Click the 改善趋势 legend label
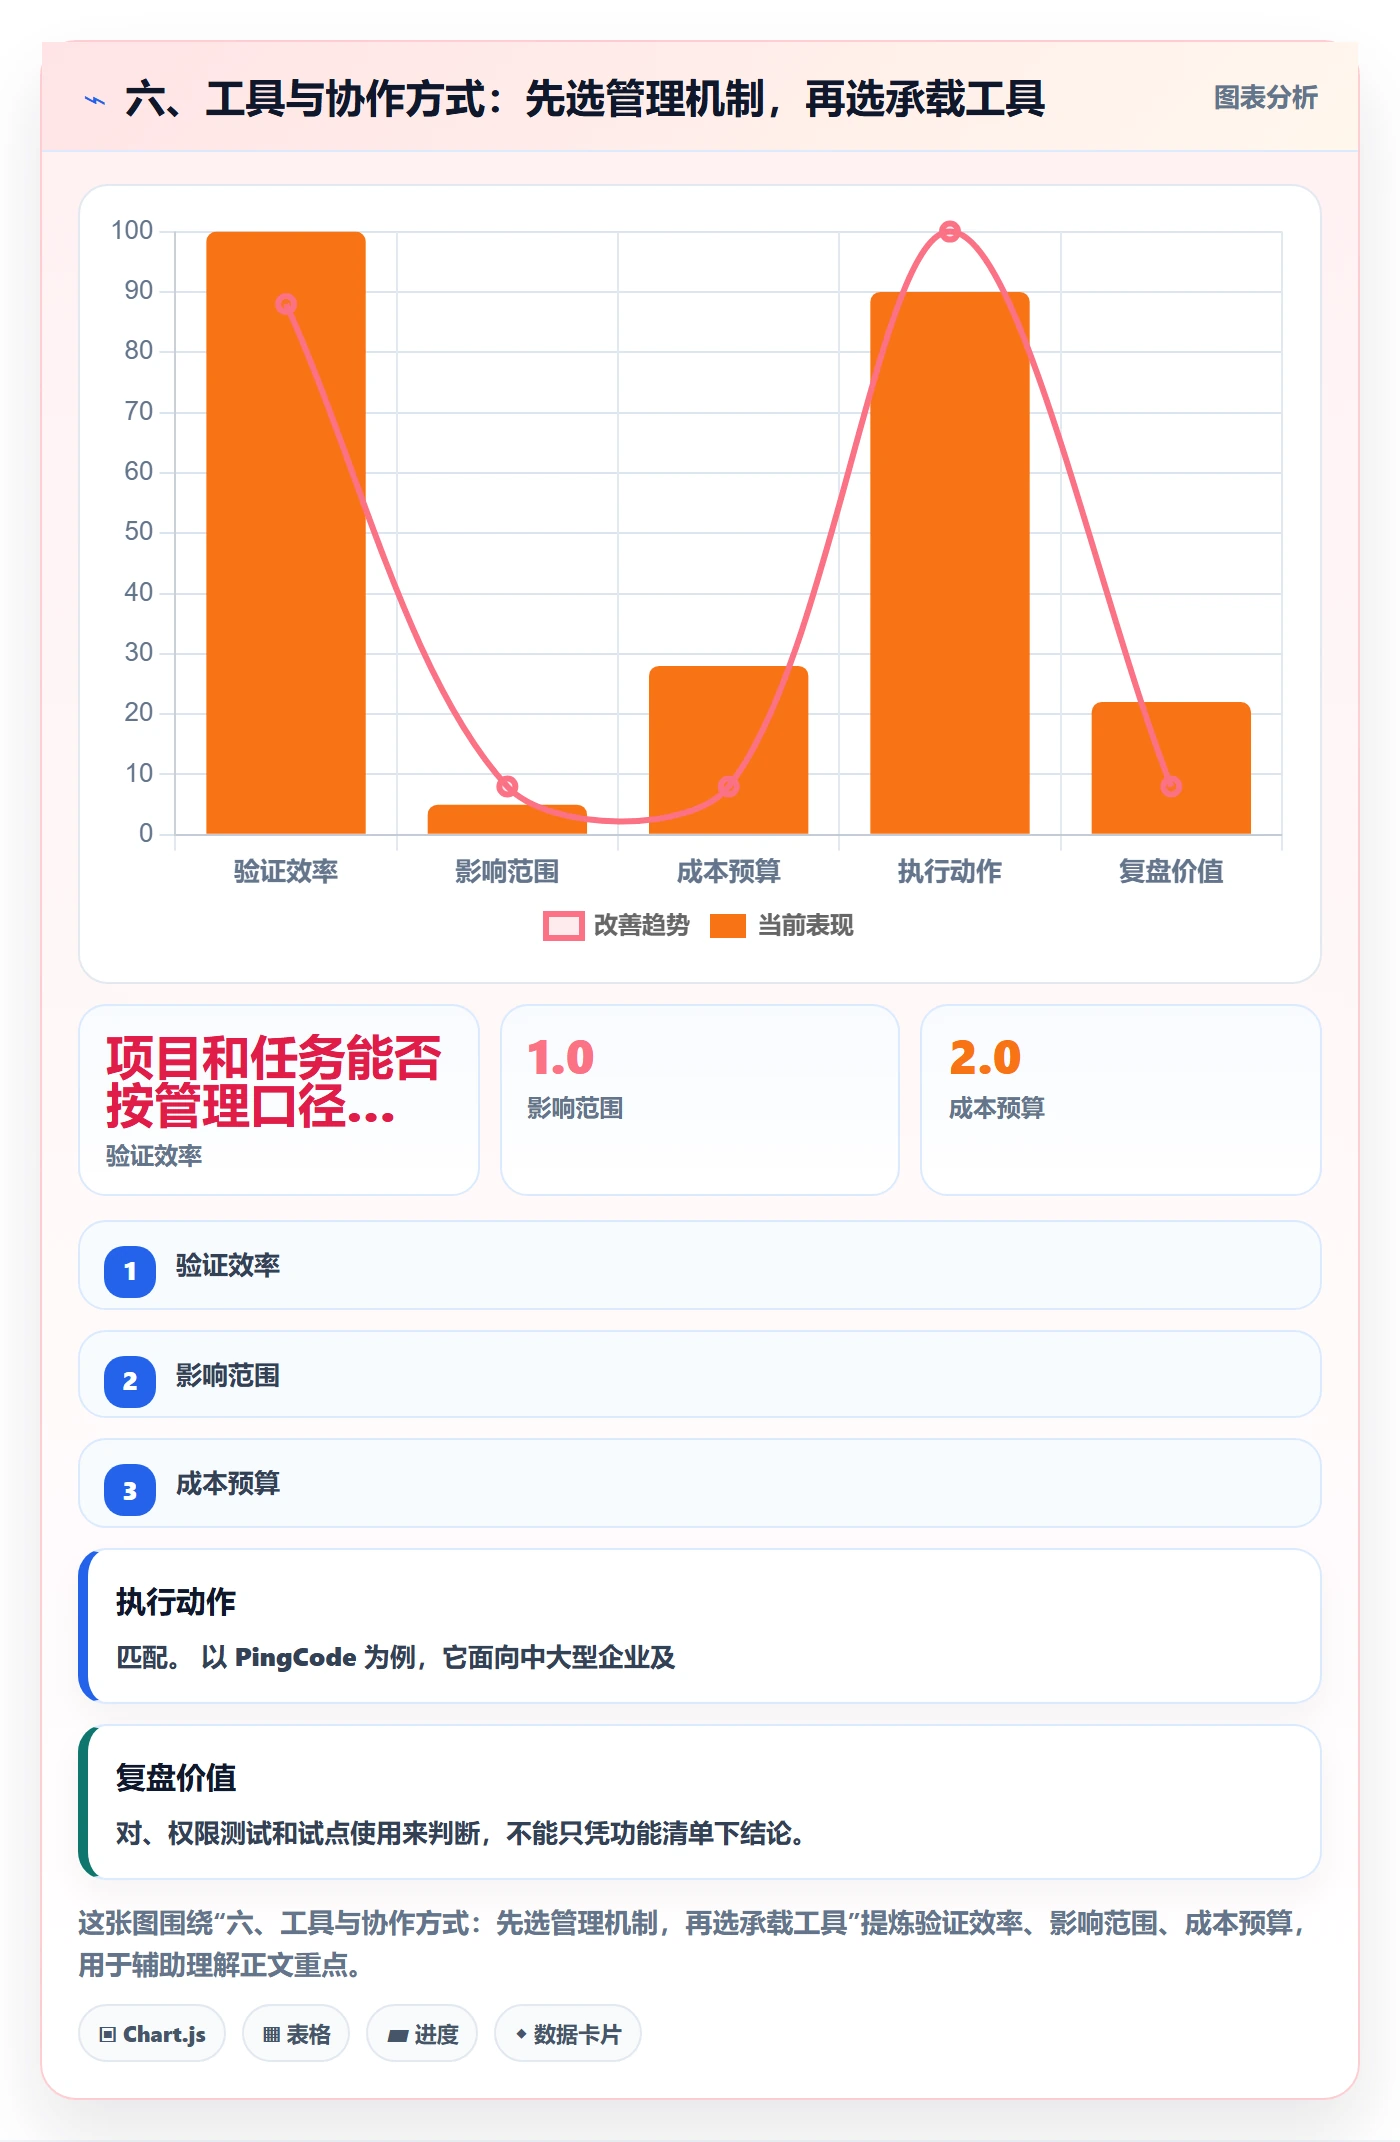Image resolution: width=1400 pixels, height=2142 pixels. 641,926
